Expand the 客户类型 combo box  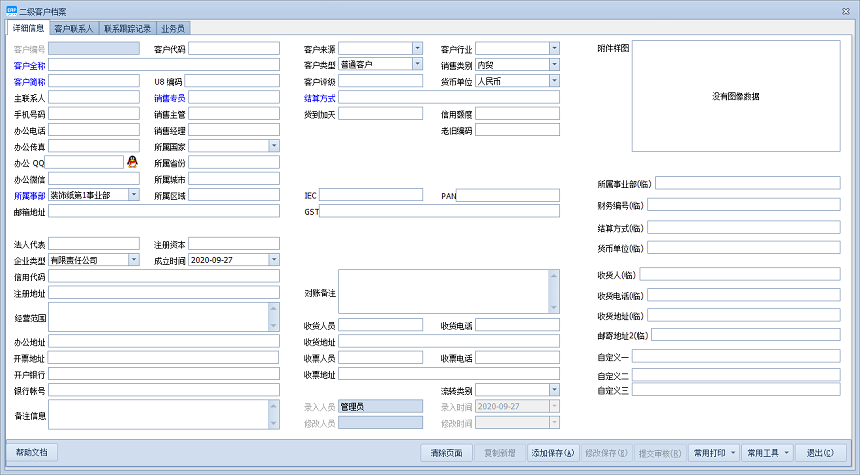[x=417, y=64]
